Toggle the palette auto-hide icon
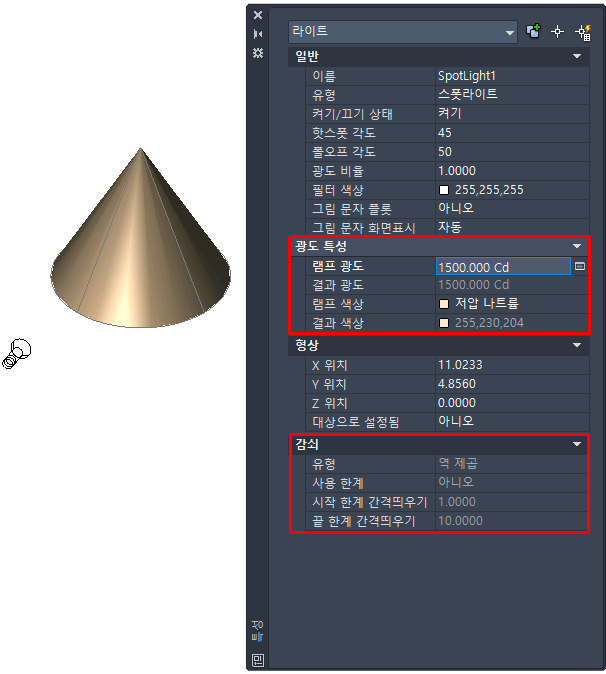Image resolution: width=606 pixels, height=674 pixels. (258, 34)
